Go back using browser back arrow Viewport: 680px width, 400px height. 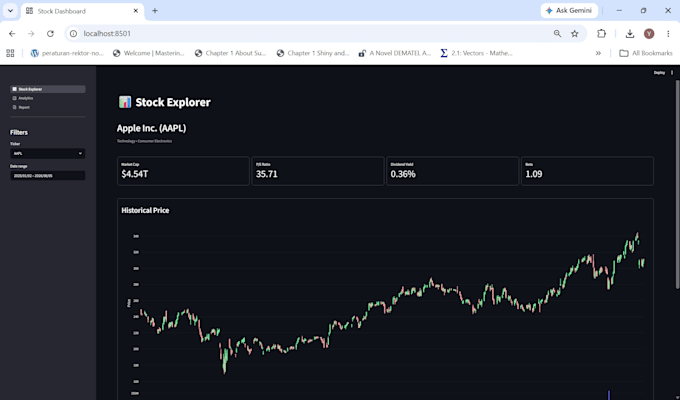click(x=12, y=33)
